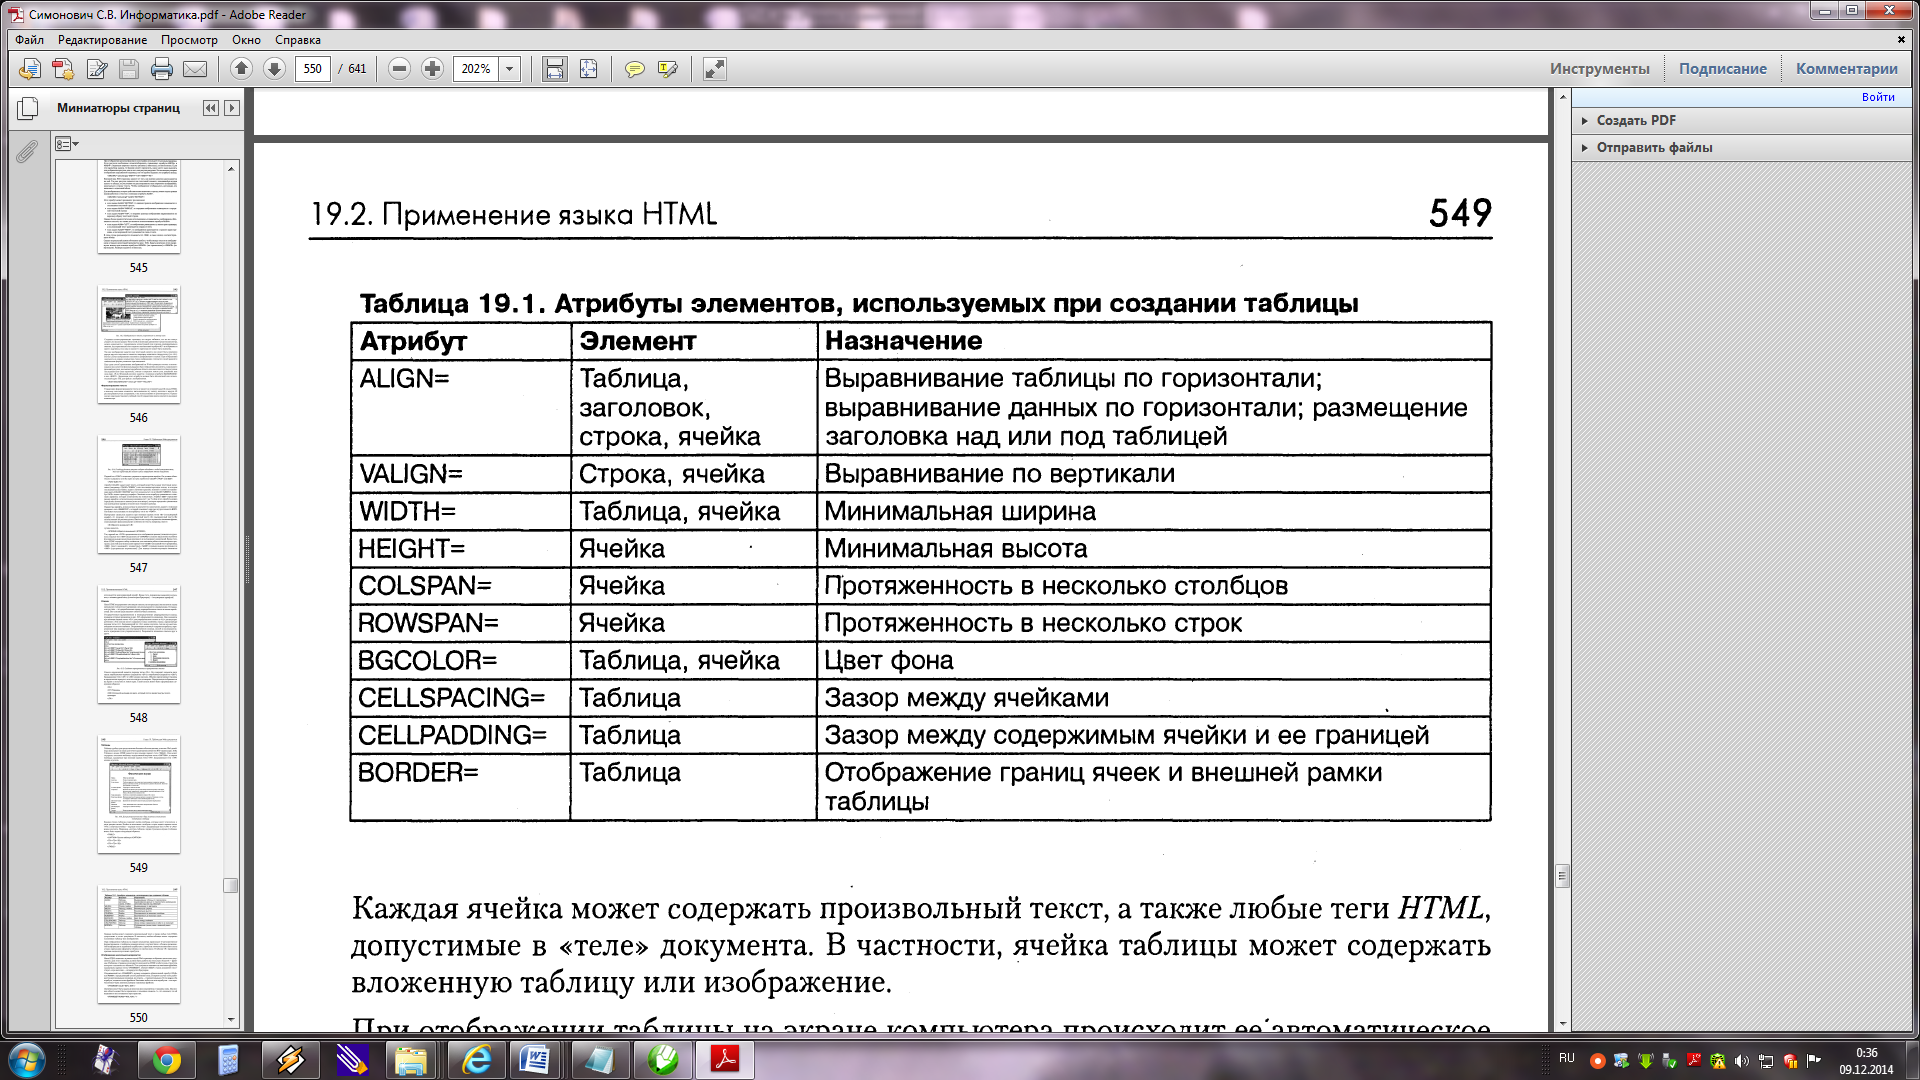The width and height of the screenshot is (1920, 1080).
Task: Click the open file toolbar icon
Action: (30, 69)
